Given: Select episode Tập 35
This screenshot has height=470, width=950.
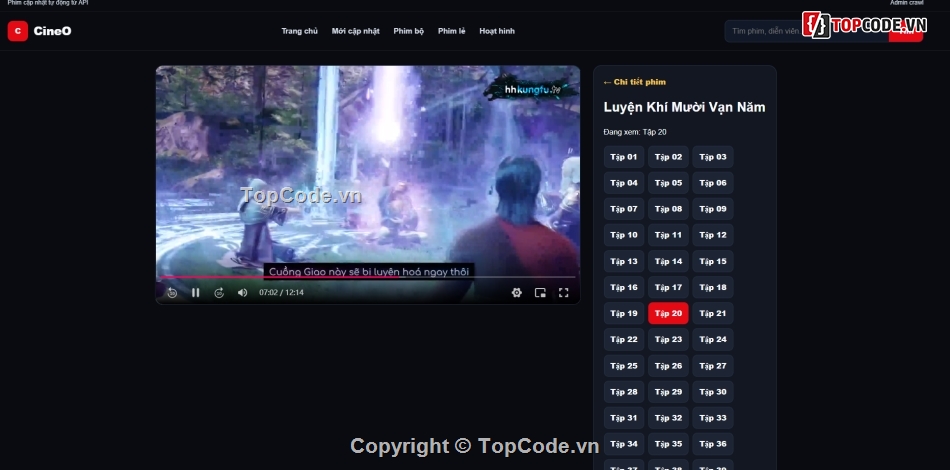Looking at the screenshot, I should point(668,444).
